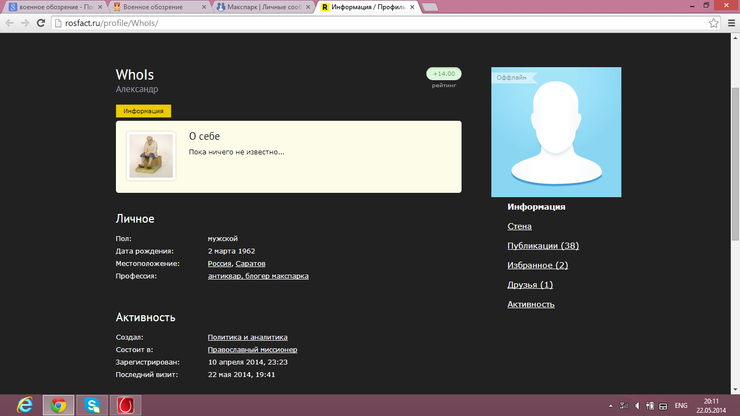Screen dimensions: 740x416
Task: Click the +14.00 rating badge
Action: [444, 74]
